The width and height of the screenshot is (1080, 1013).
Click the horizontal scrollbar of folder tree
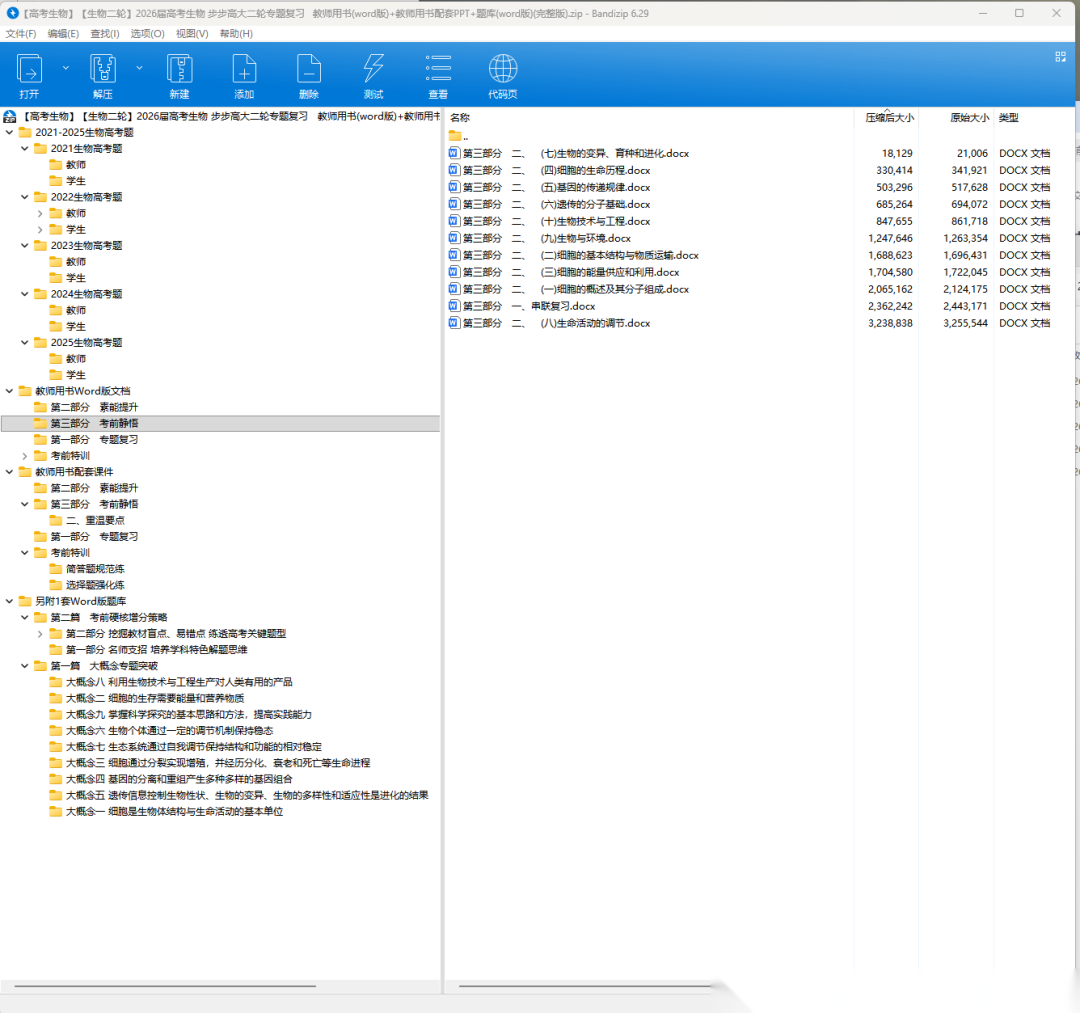click(x=165, y=986)
